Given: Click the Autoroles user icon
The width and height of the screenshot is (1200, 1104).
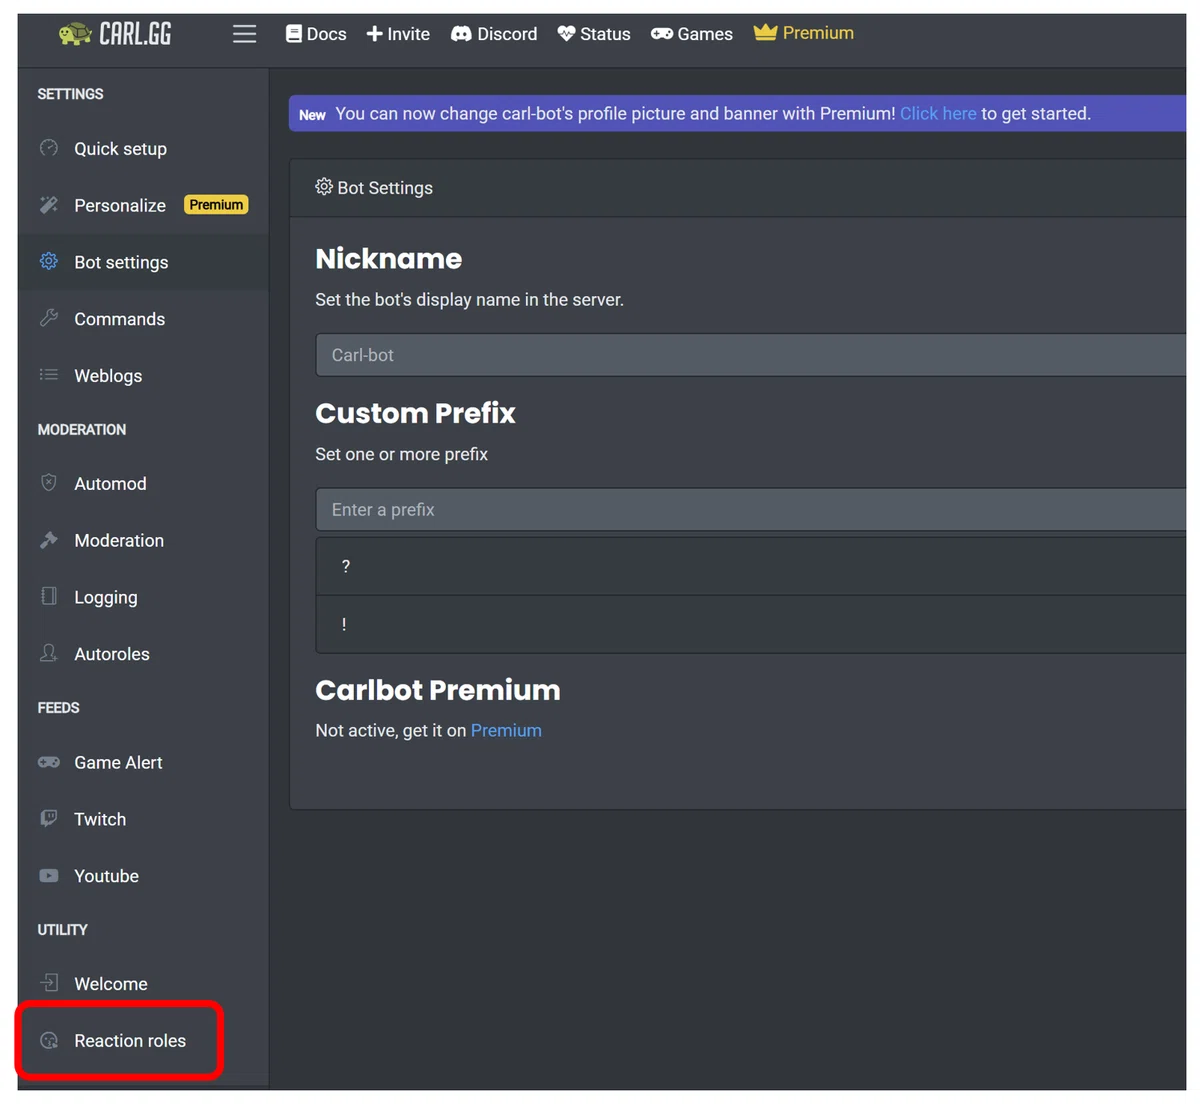Looking at the screenshot, I should [x=49, y=653].
